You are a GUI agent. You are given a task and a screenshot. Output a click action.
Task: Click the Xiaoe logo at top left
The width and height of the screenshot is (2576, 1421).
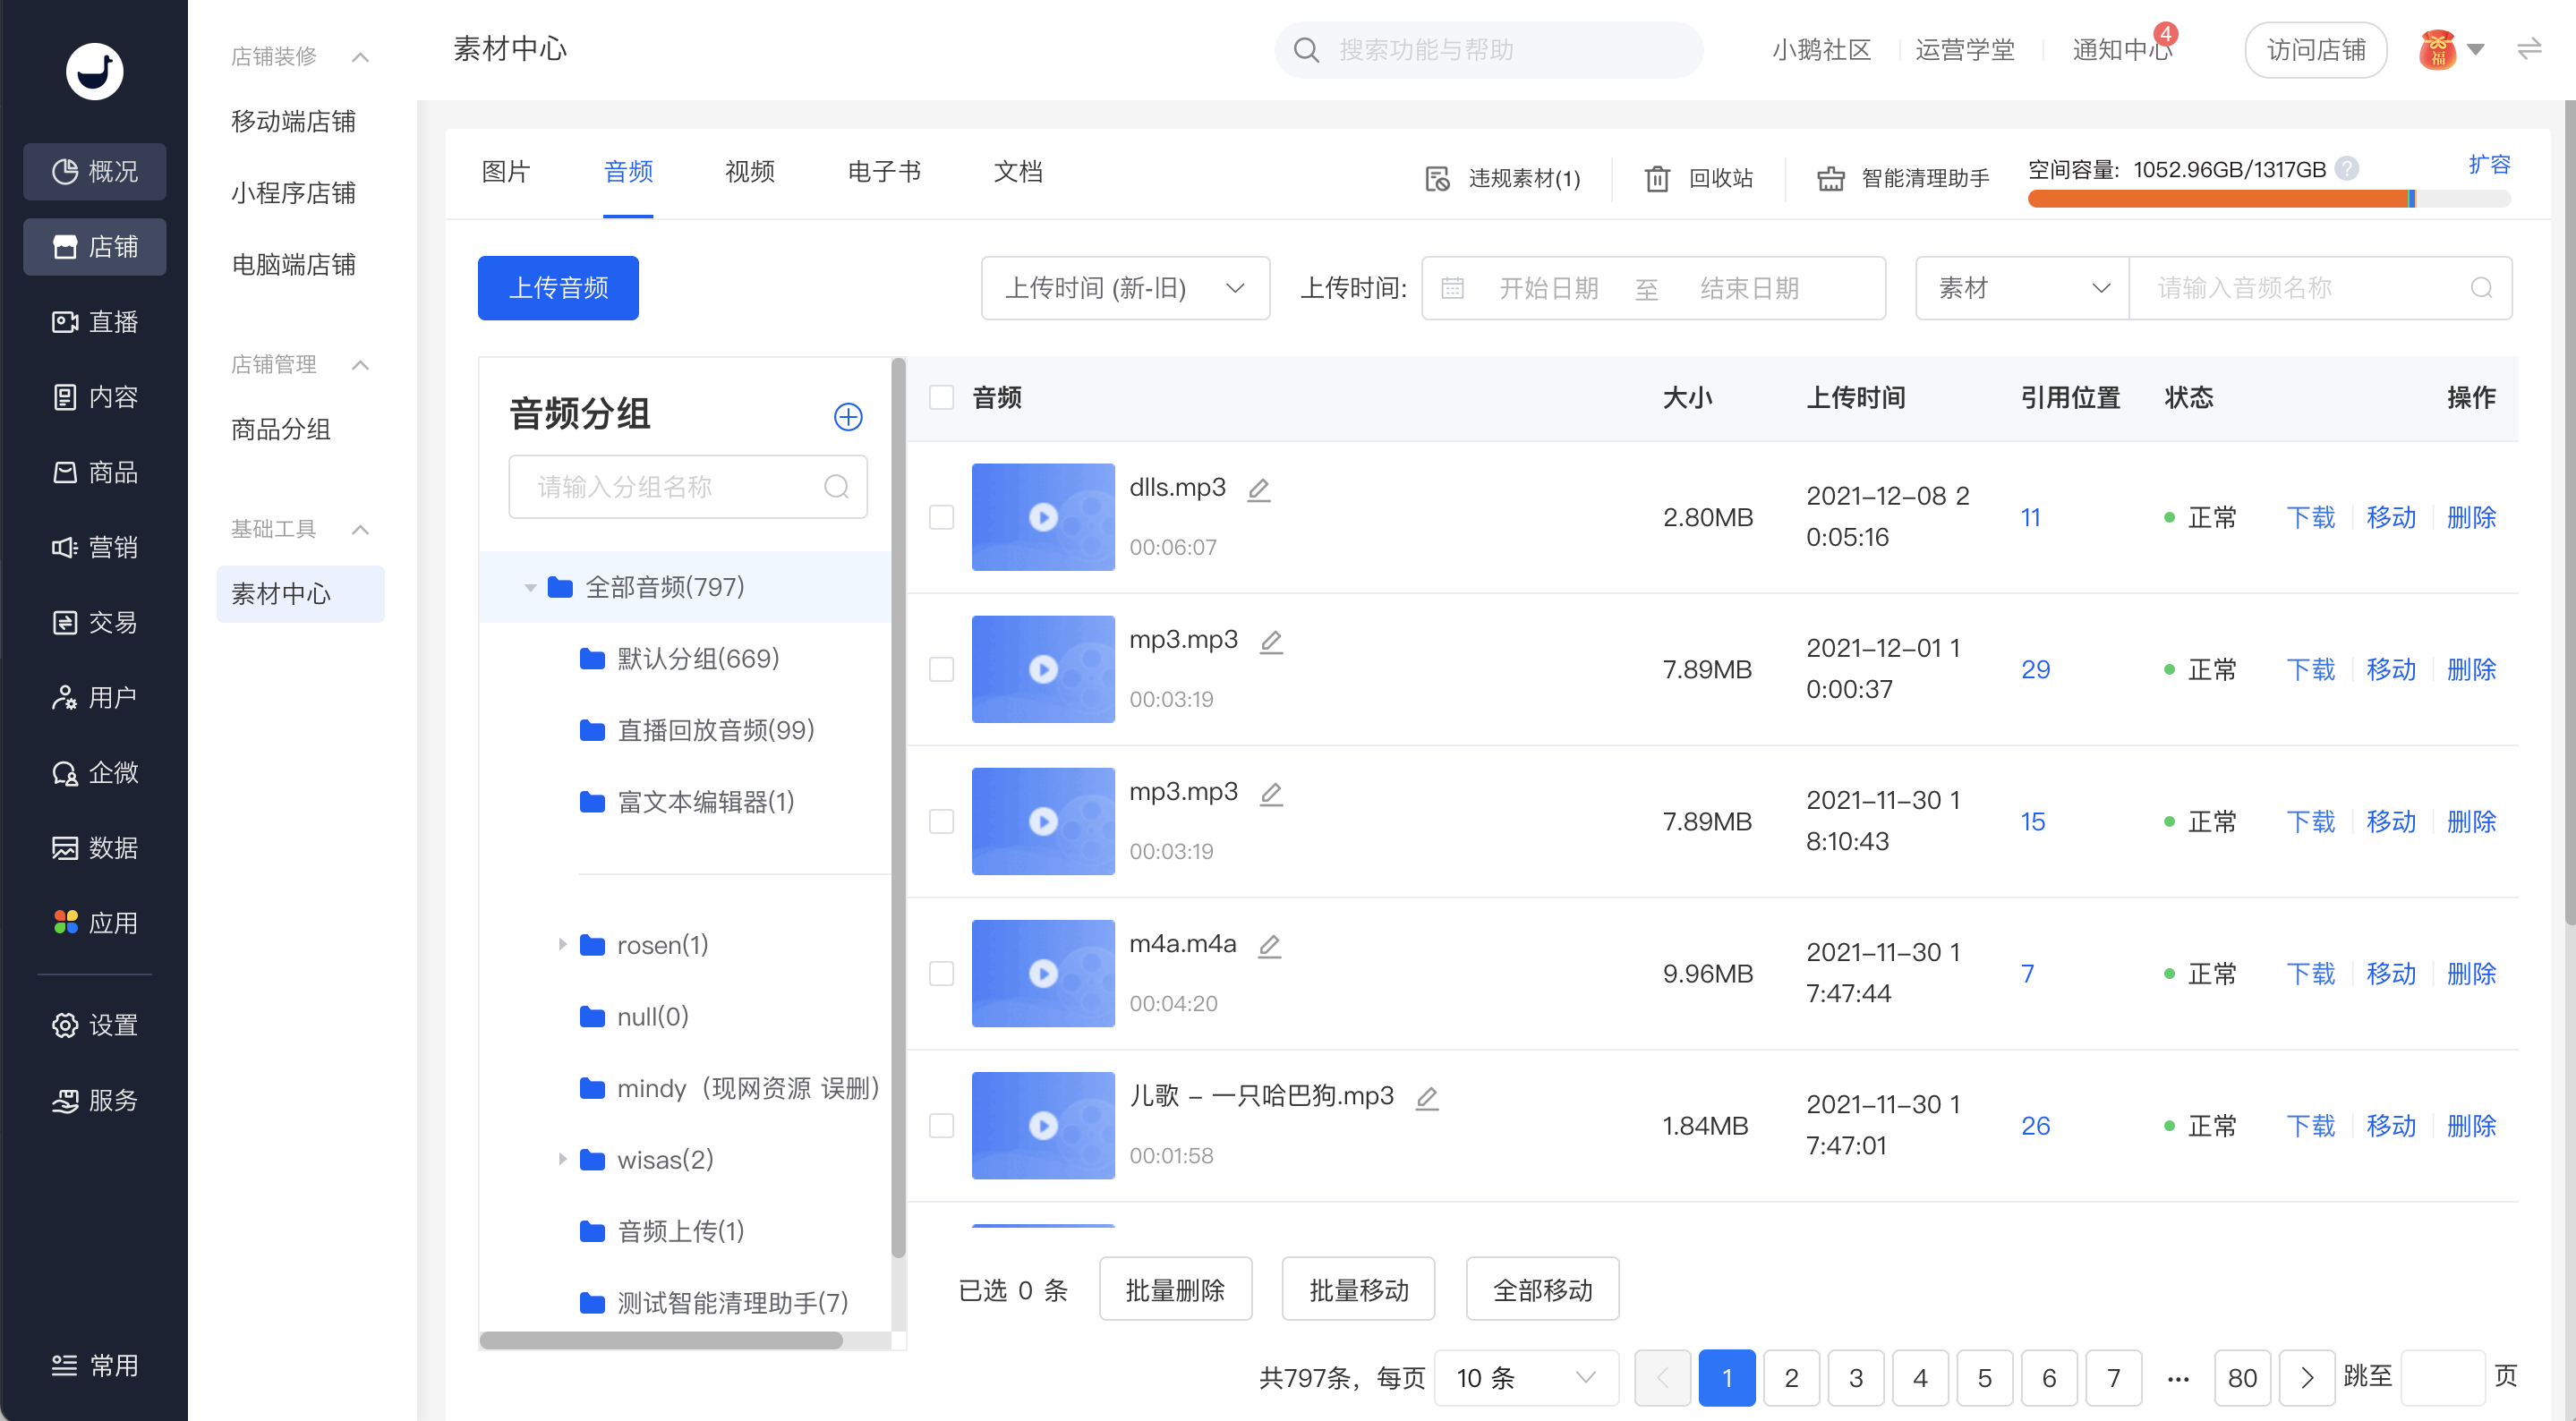95,71
